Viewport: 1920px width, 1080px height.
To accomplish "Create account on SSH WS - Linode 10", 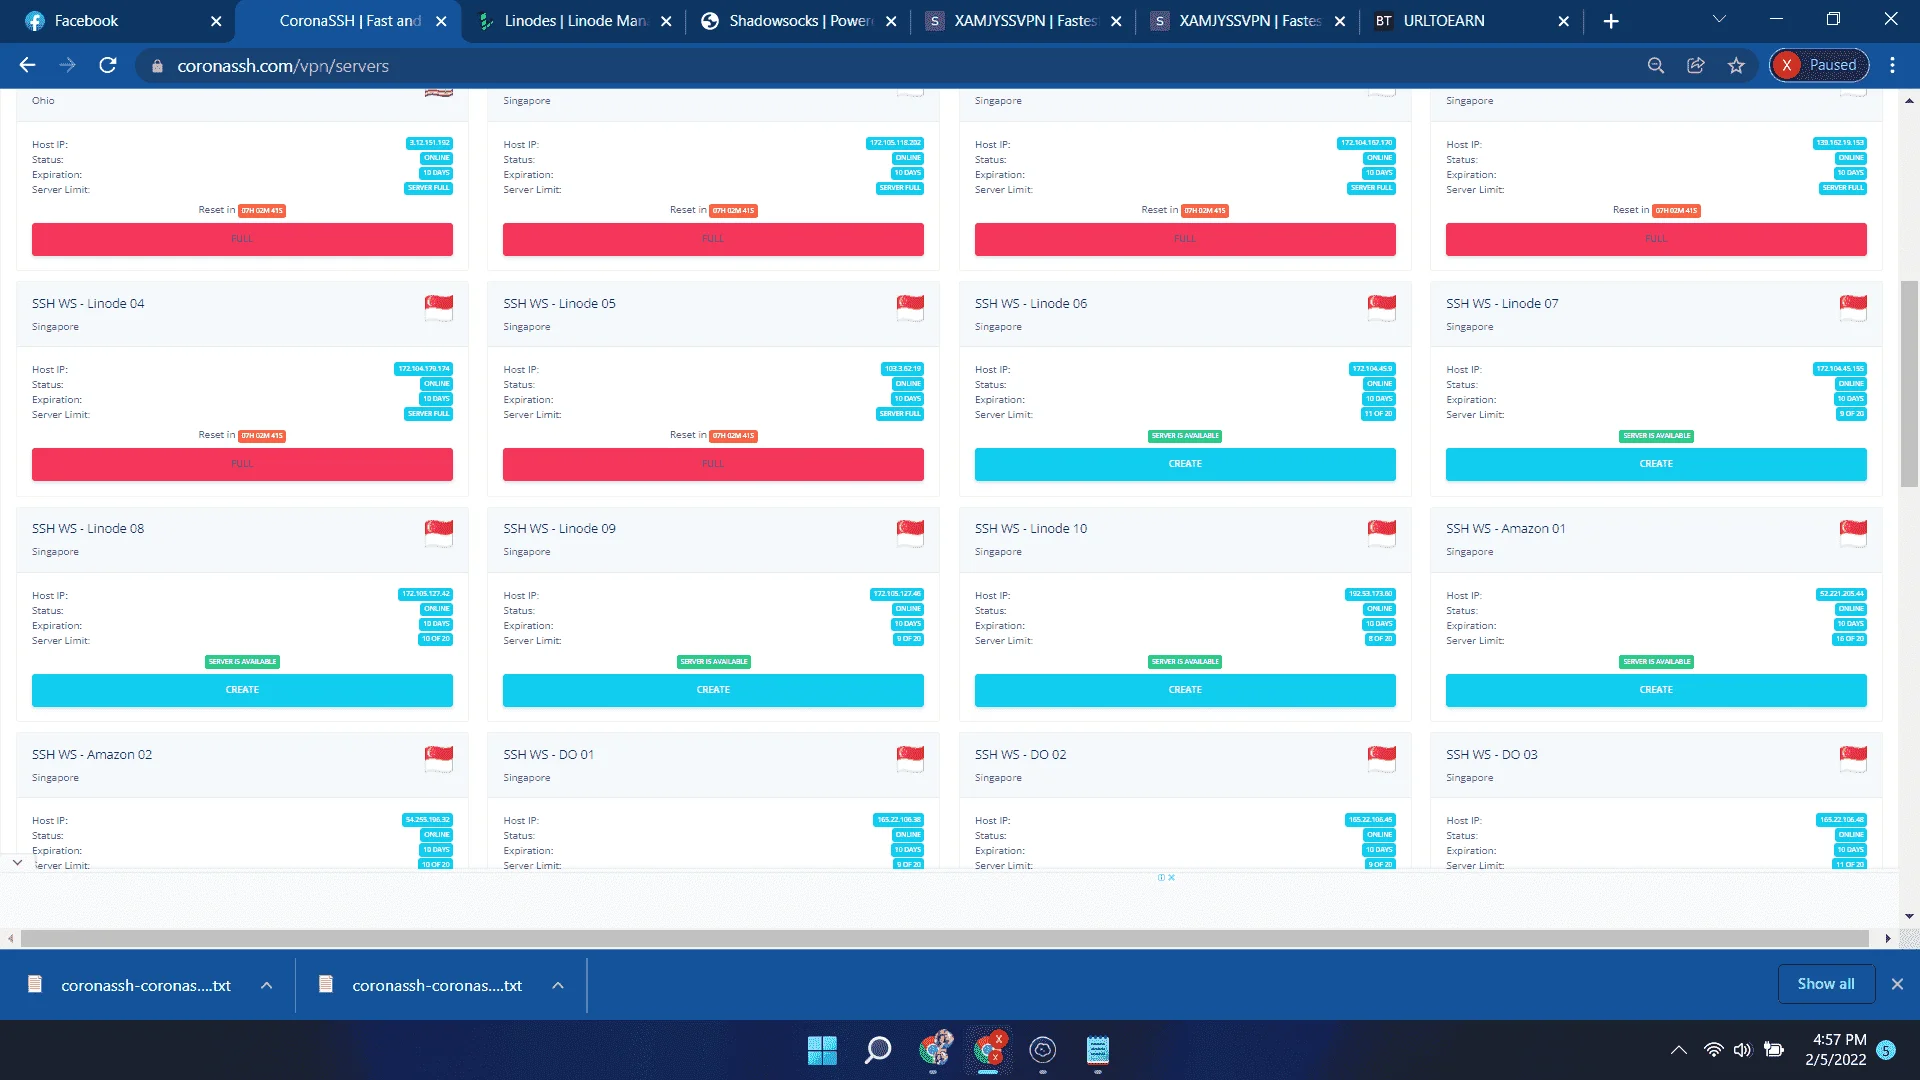I will (1185, 690).
